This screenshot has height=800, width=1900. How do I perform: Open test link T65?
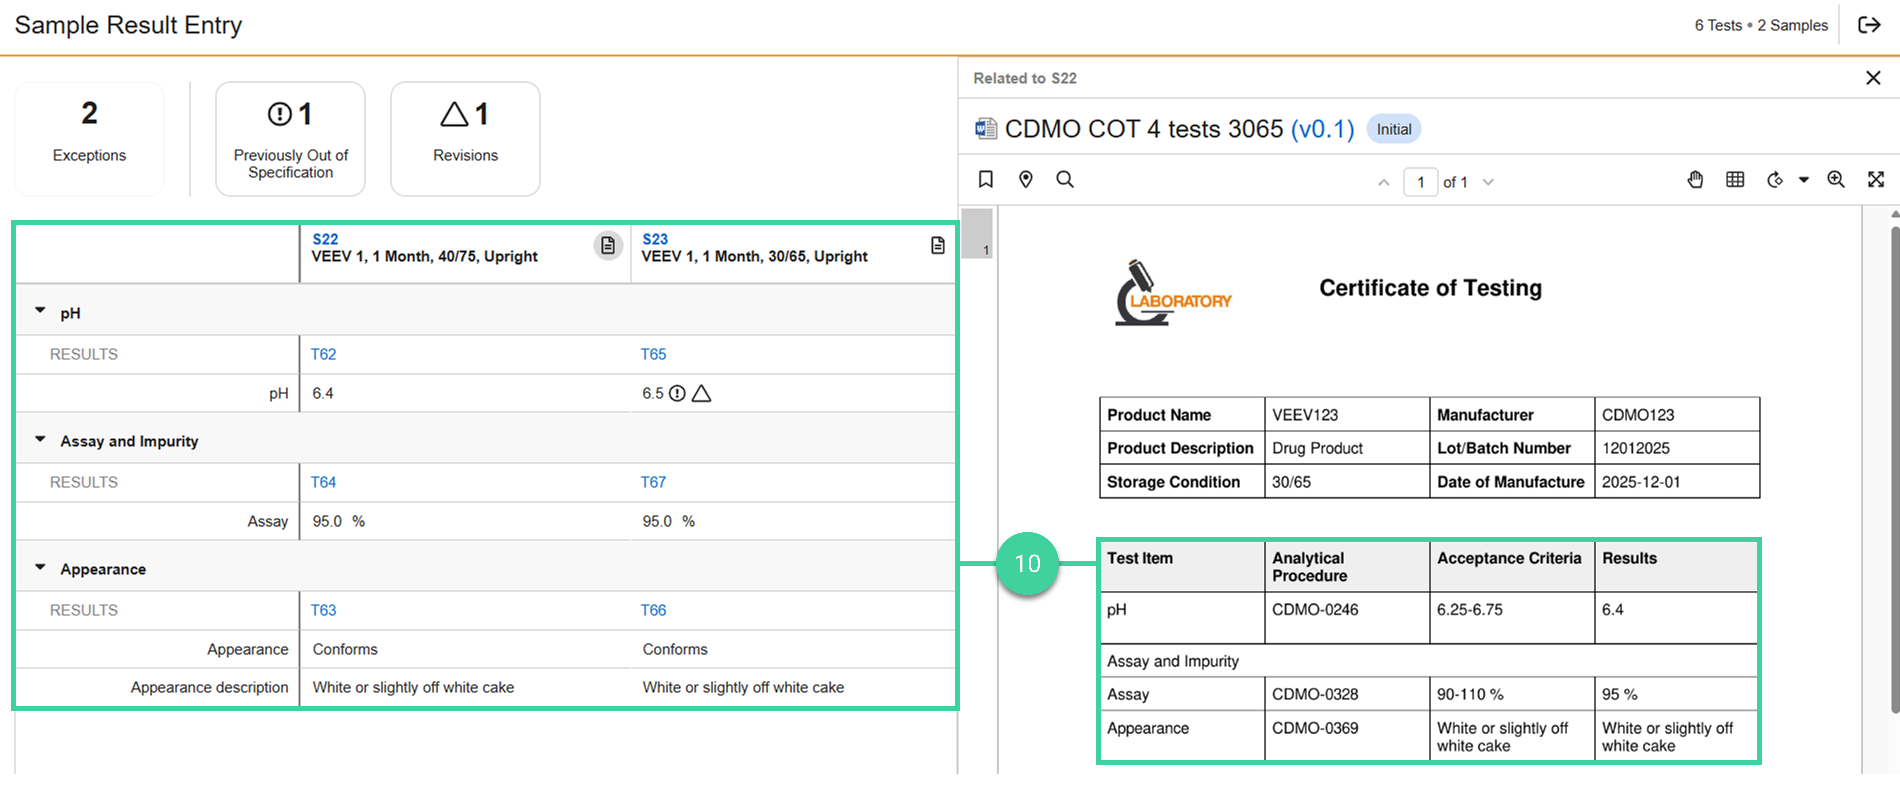(653, 354)
